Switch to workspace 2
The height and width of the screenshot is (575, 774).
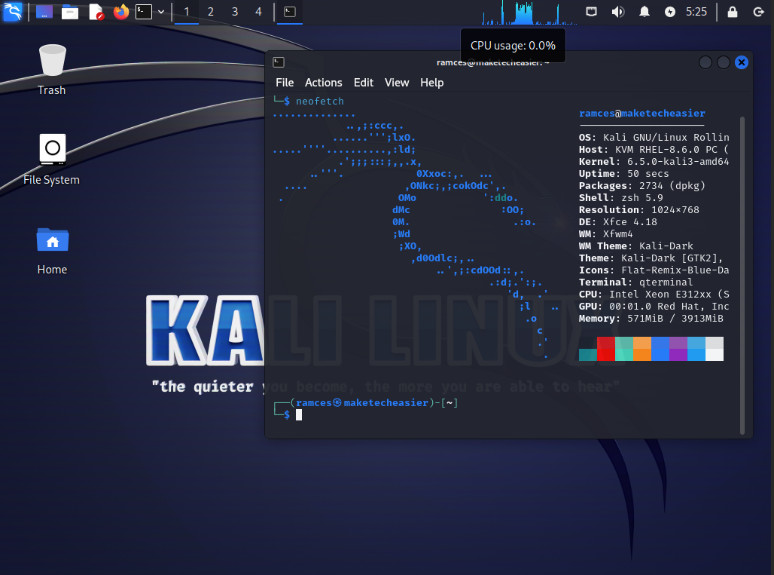click(211, 11)
